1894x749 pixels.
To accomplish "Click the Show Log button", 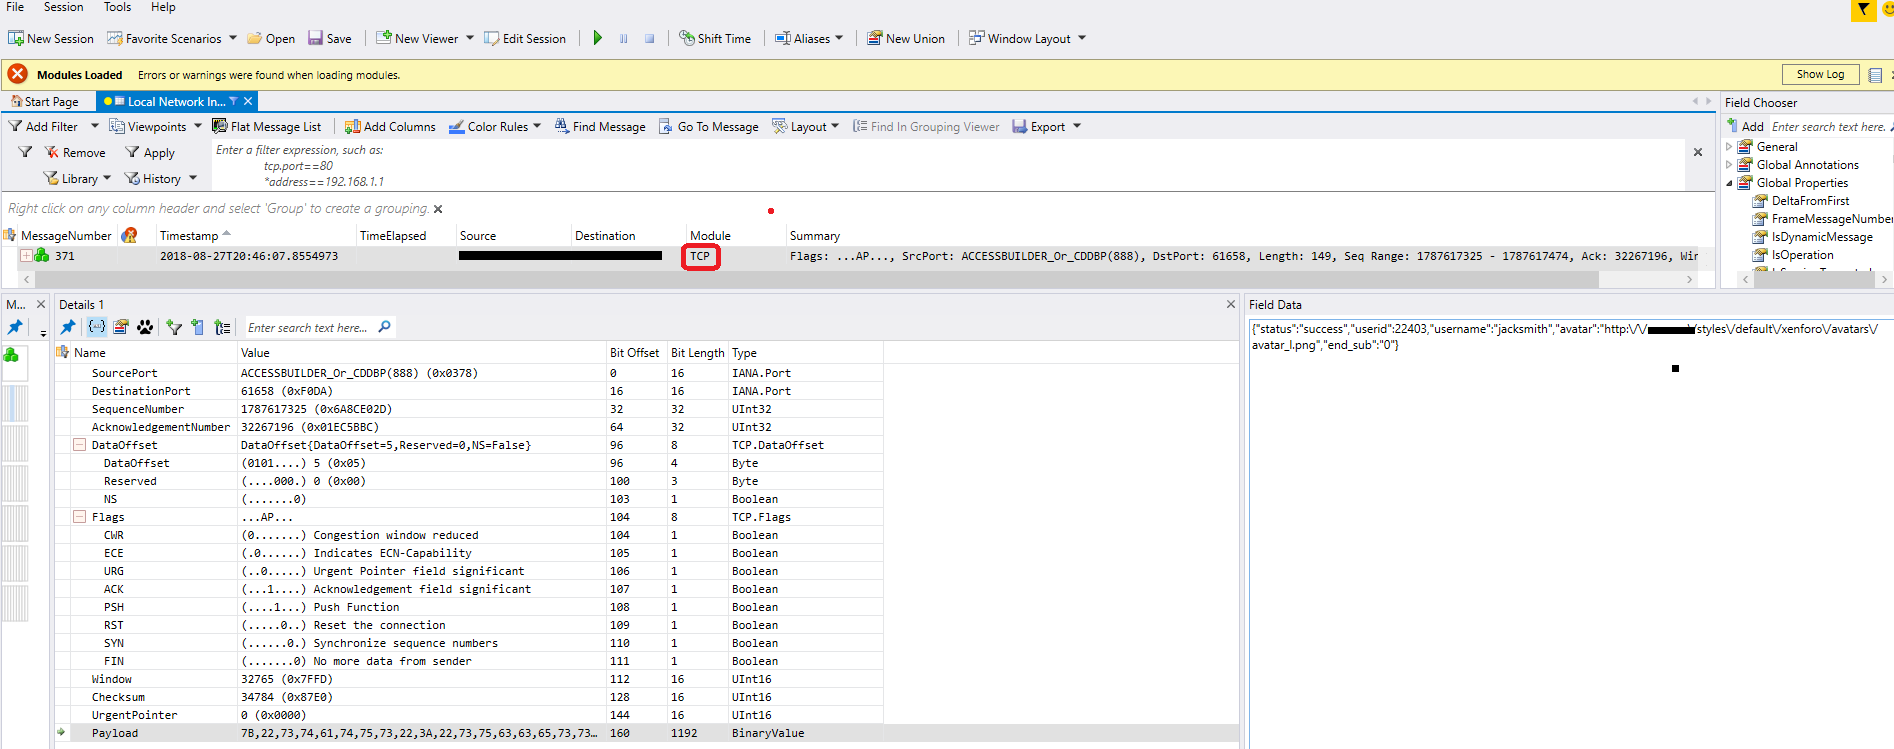I will [x=1819, y=74].
